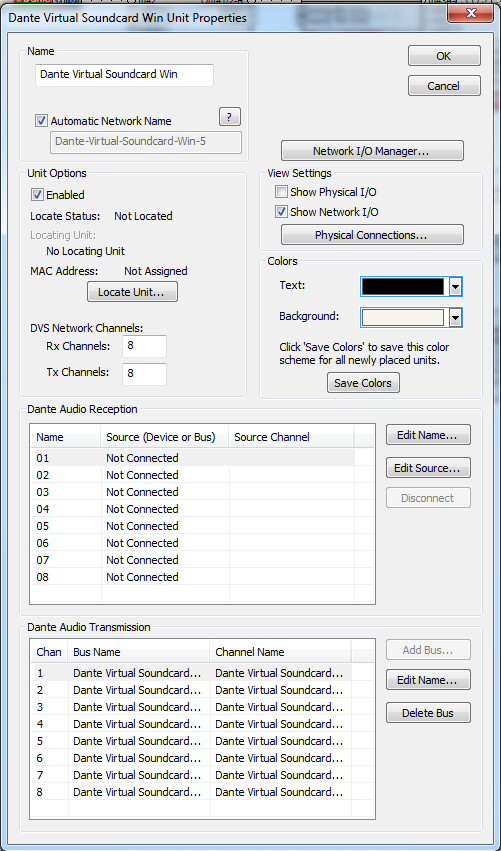
Task: Save Colors for new units
Action: click(363, 383)
